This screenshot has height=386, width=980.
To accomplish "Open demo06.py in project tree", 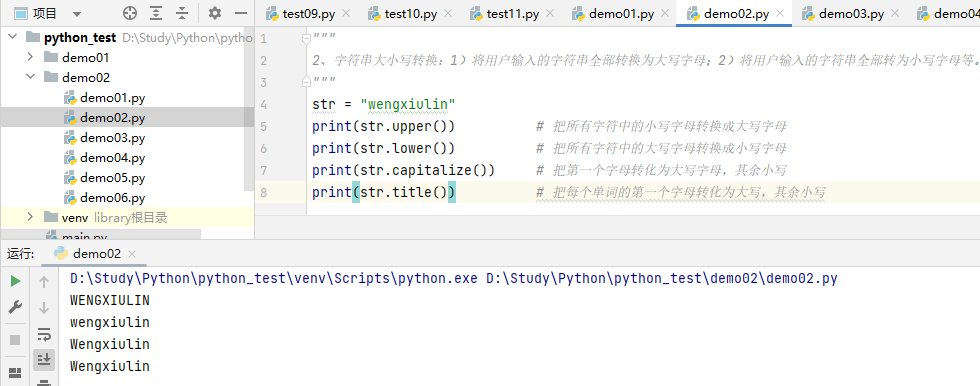I will [112, 197].
